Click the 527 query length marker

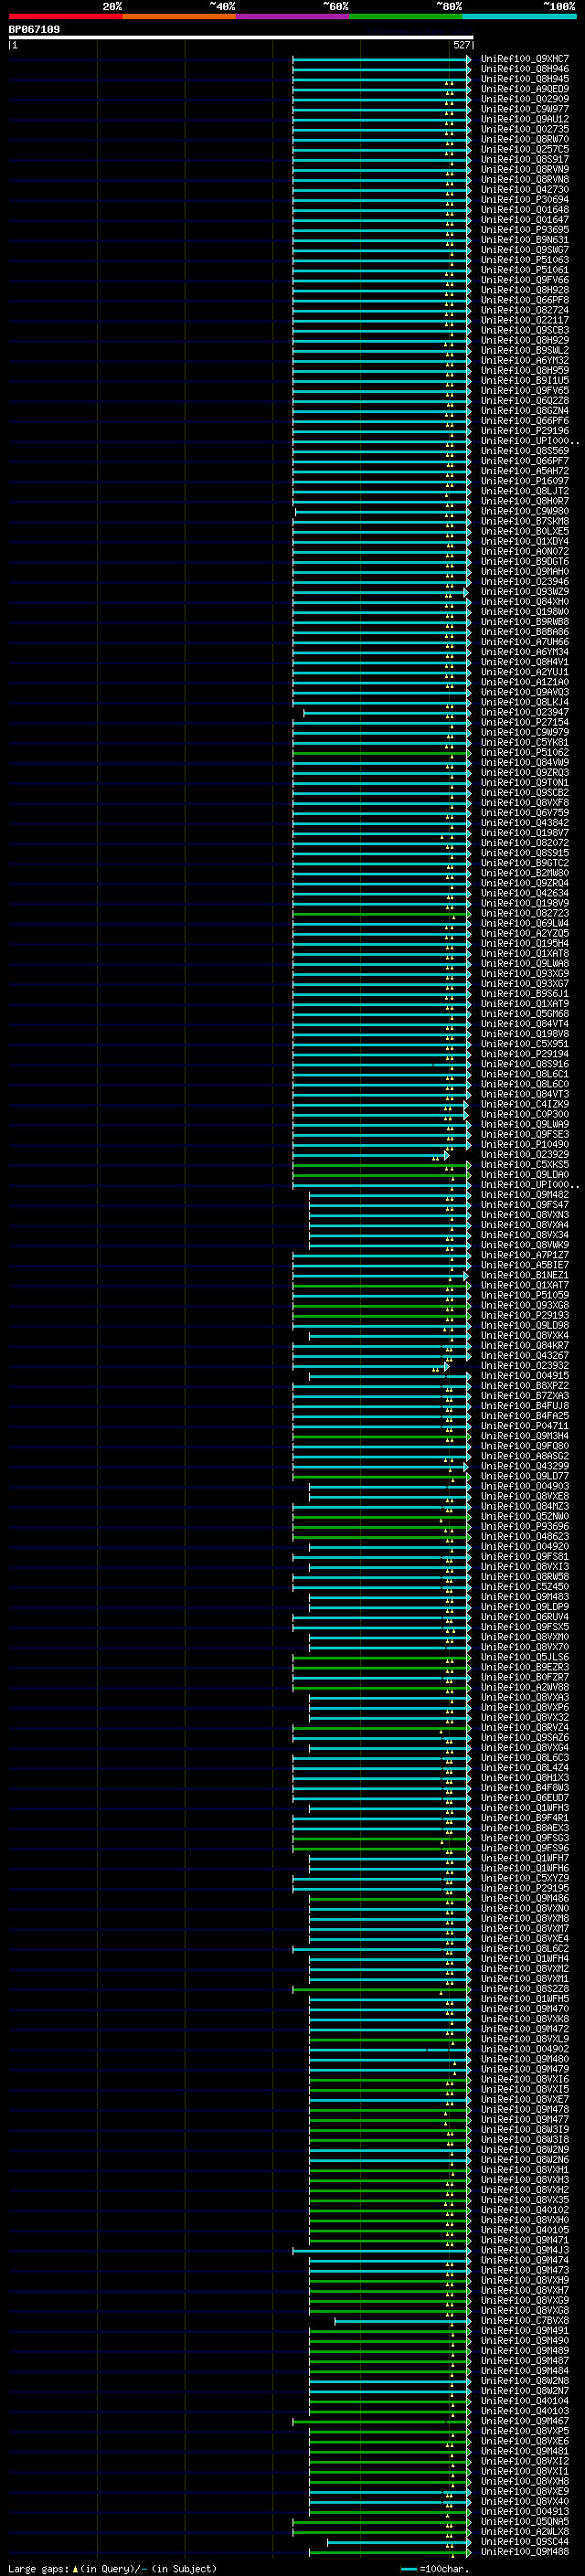pyautogui.click(x=461, y=45)
